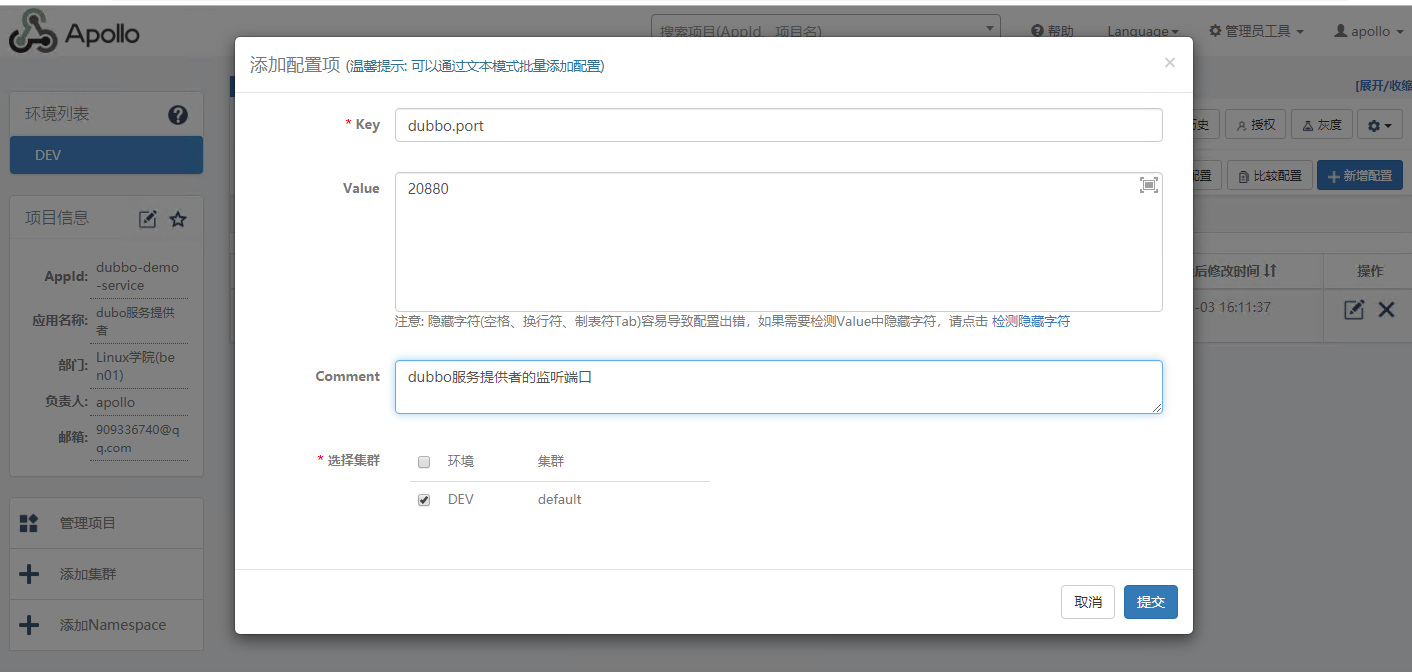Click the 取消 cancel button

(1087, 602)
